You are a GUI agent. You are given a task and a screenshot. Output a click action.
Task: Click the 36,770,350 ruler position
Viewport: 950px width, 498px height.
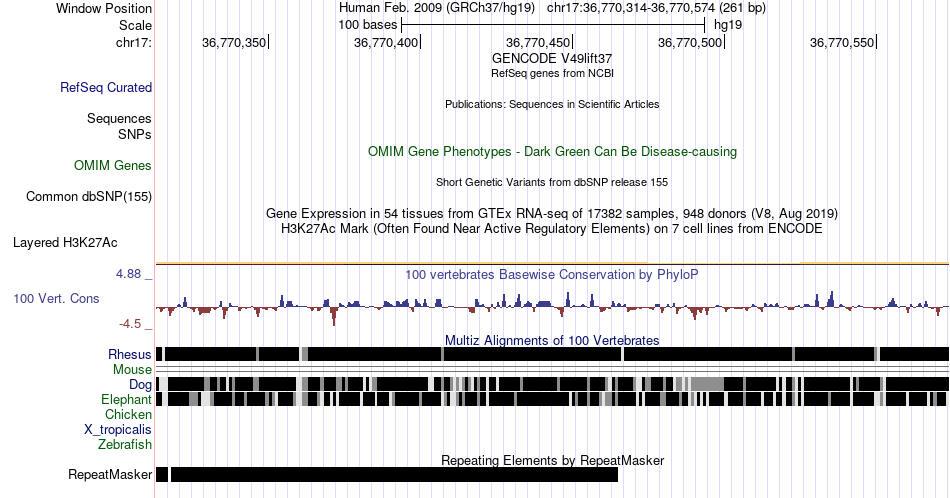pyautogui.click(x=234, y=42)
